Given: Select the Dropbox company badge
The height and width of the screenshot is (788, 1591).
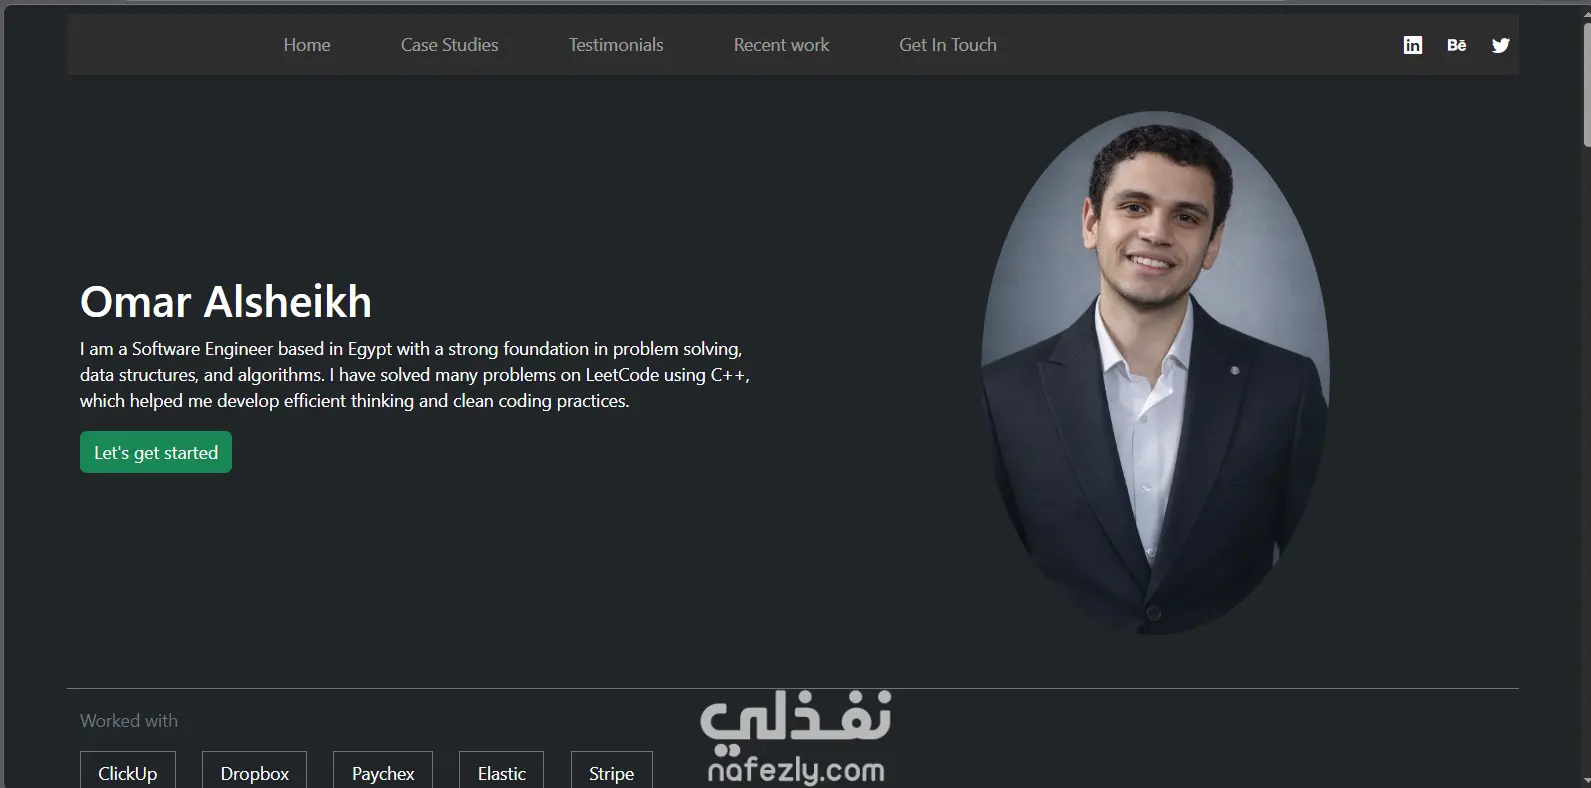Looking at the screenshot, I should [x=254, y=773].
